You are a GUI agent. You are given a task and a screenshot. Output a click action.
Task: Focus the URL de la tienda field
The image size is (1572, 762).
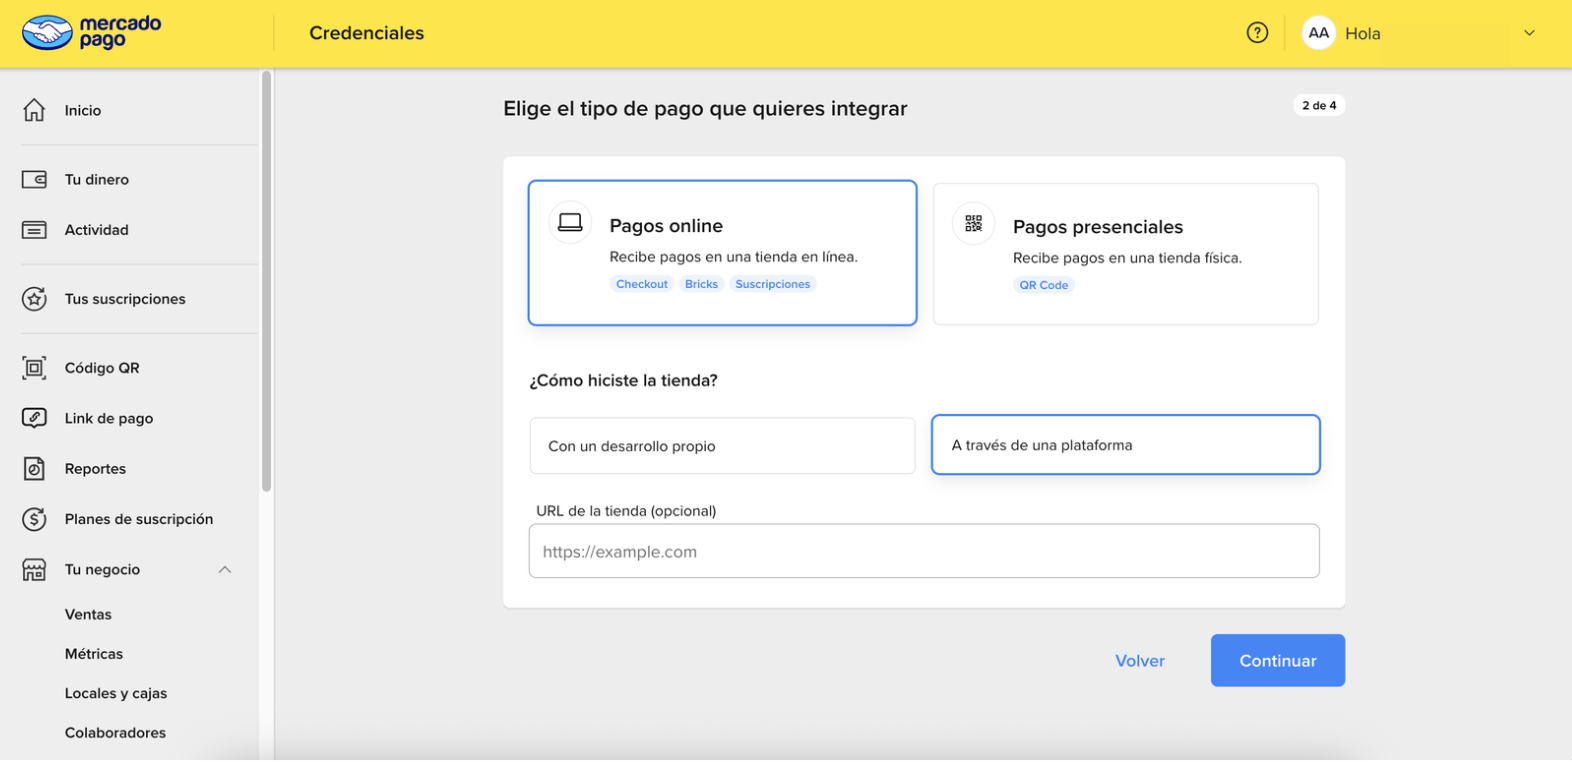point(924,552)
